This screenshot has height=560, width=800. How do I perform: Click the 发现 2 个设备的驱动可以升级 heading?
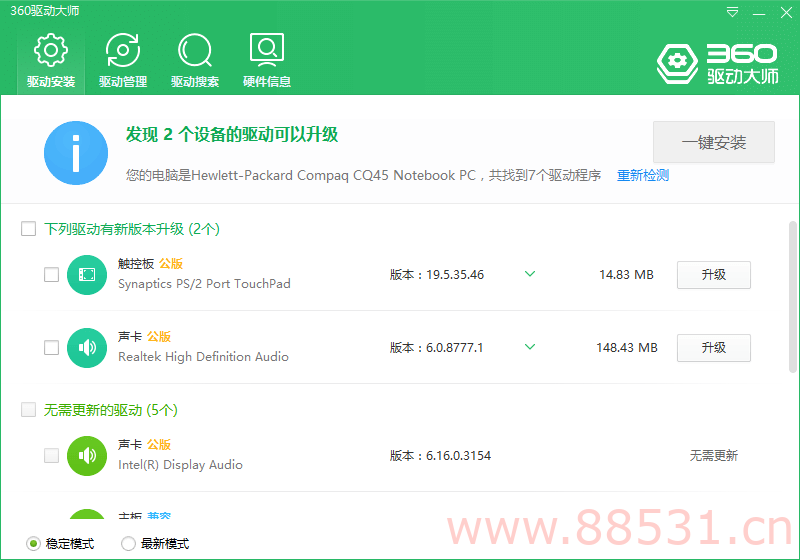232,135
